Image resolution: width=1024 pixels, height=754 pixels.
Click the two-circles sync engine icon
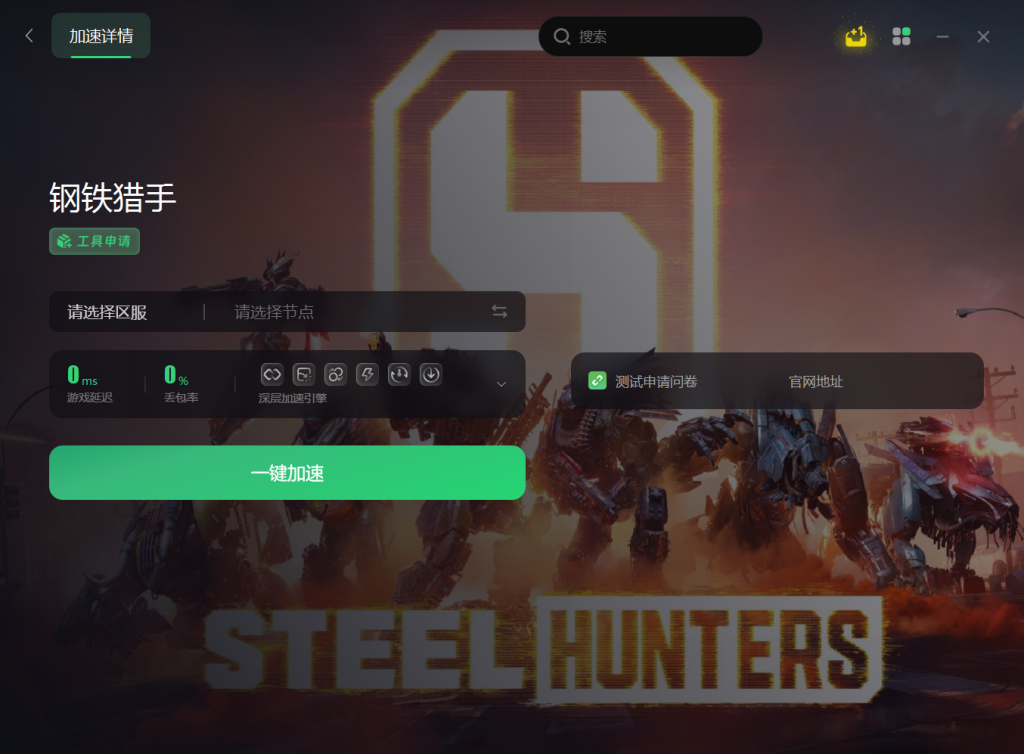point(336,375)
